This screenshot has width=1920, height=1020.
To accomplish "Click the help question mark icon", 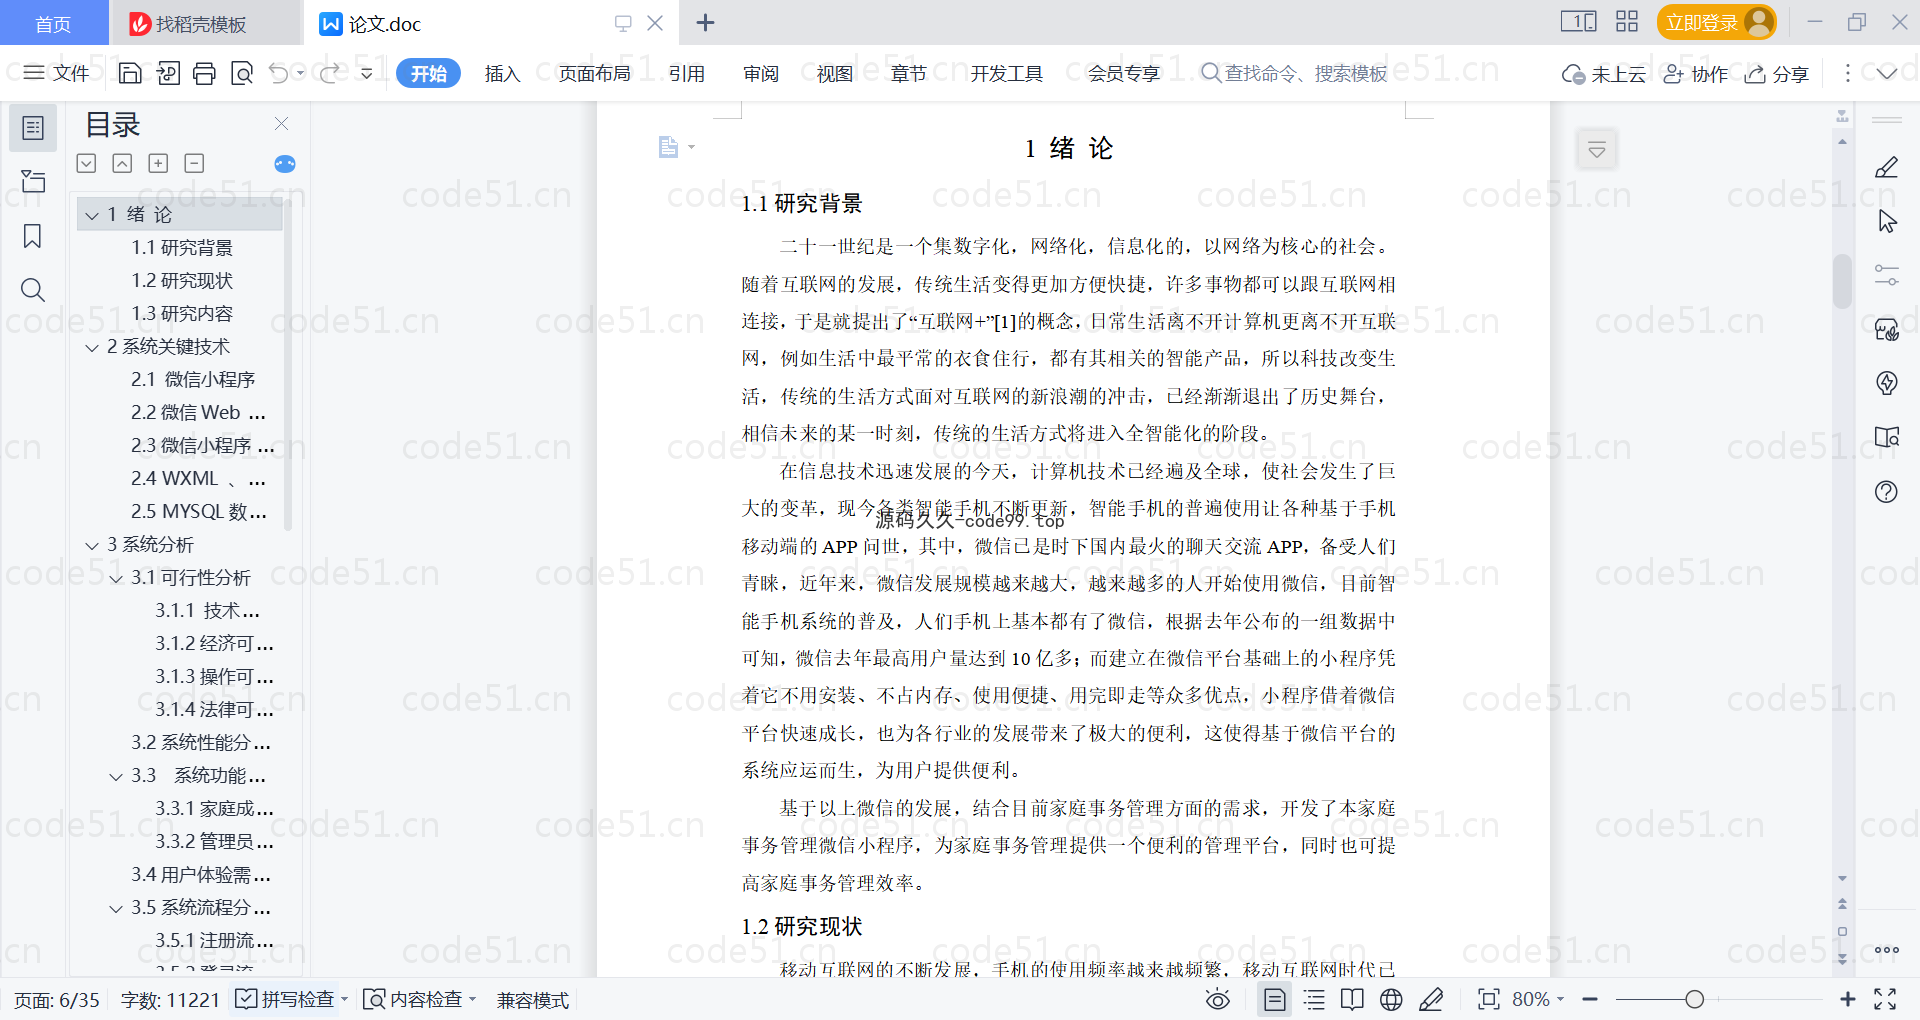I will pos(1886,491).
